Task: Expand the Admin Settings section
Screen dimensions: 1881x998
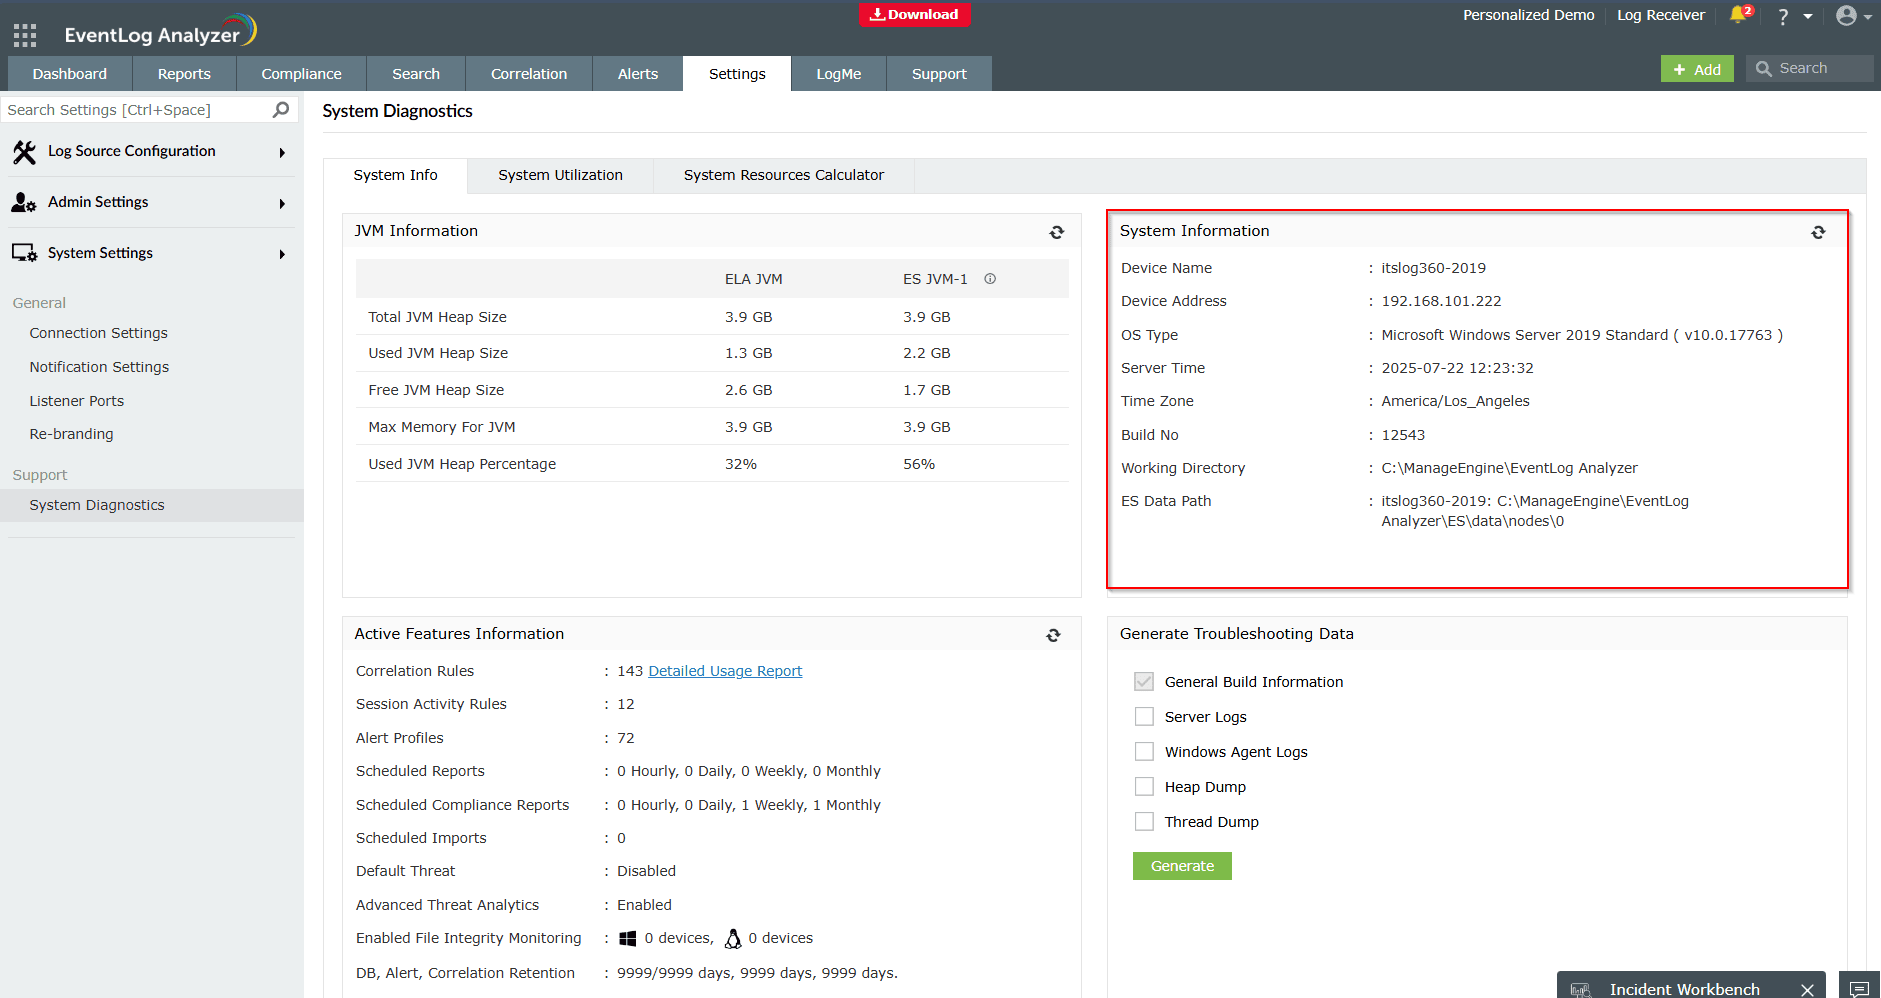Action: click(150, 203)
